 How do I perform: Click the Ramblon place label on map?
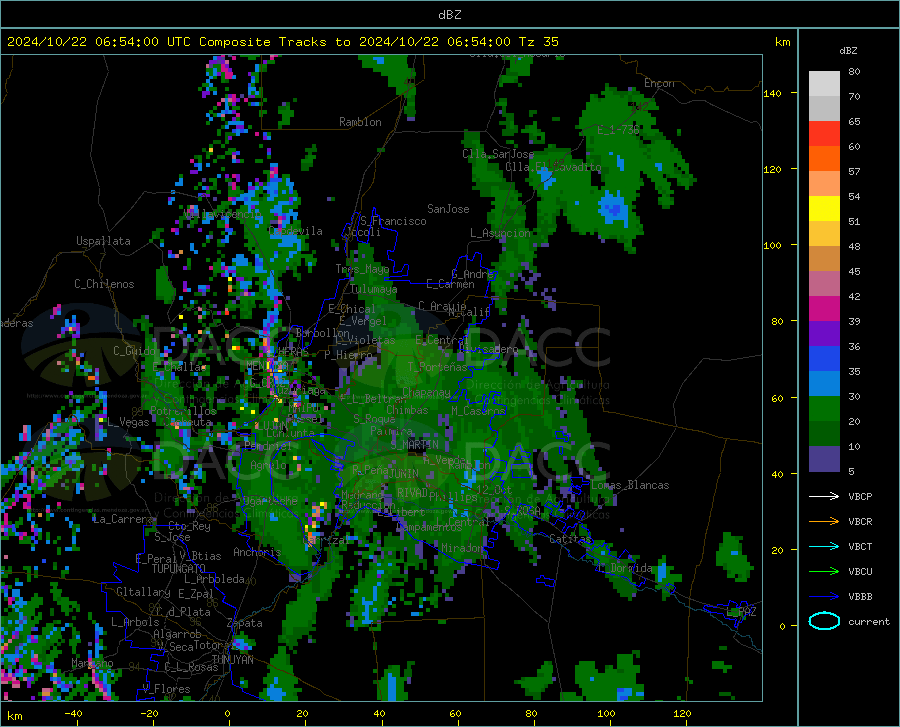click(x=360, y=122)
